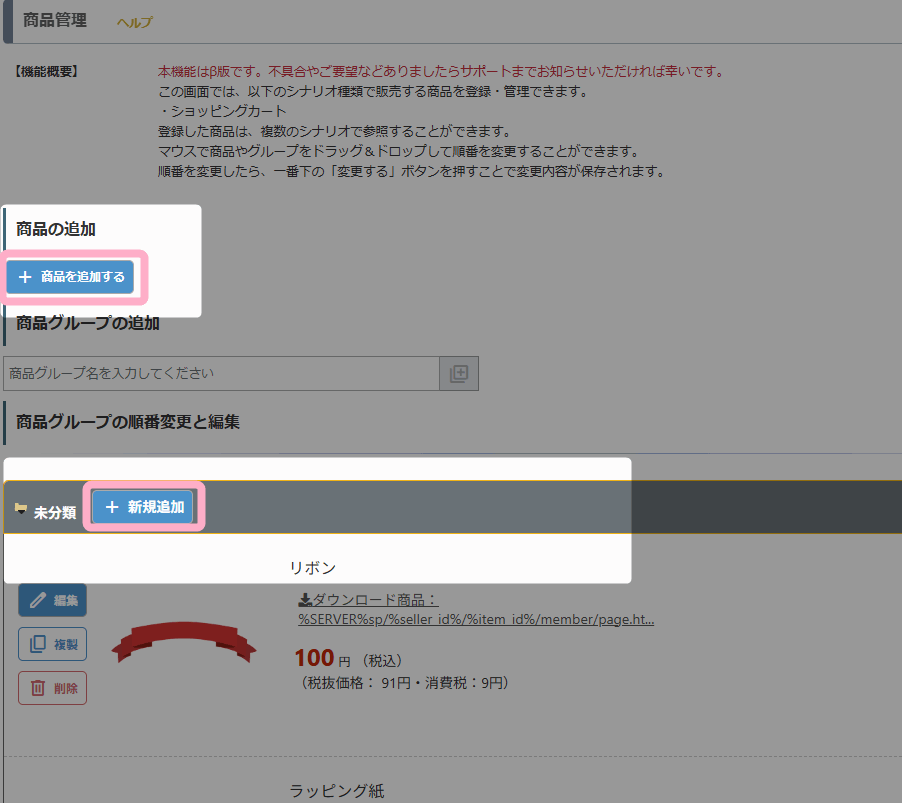Click the 【機能概要】 label
Viewport: 902px width, 803px height.
(x=46, y=71)
